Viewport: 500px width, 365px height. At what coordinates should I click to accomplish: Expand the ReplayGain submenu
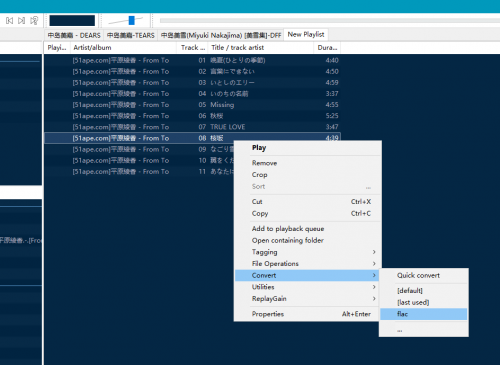308,299
